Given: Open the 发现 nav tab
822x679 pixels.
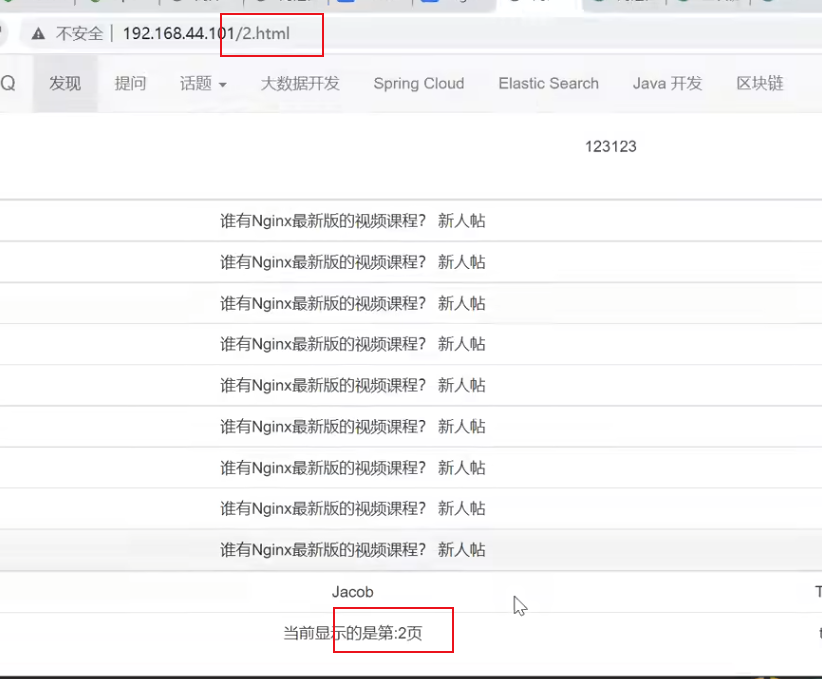Looking at the screenshot, I should (x=65, y=83).
